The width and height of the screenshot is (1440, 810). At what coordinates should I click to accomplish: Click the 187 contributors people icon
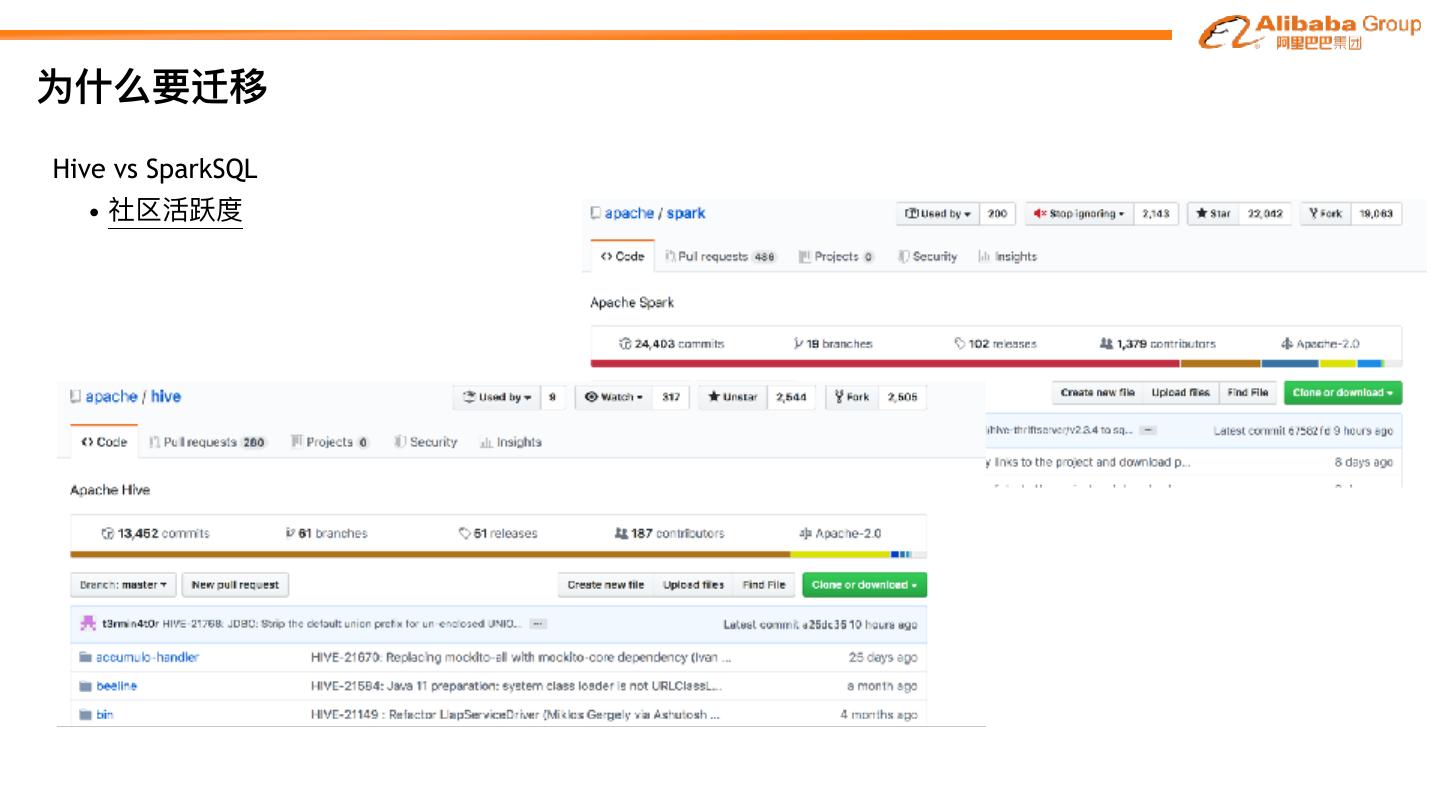tap(621, 534)
